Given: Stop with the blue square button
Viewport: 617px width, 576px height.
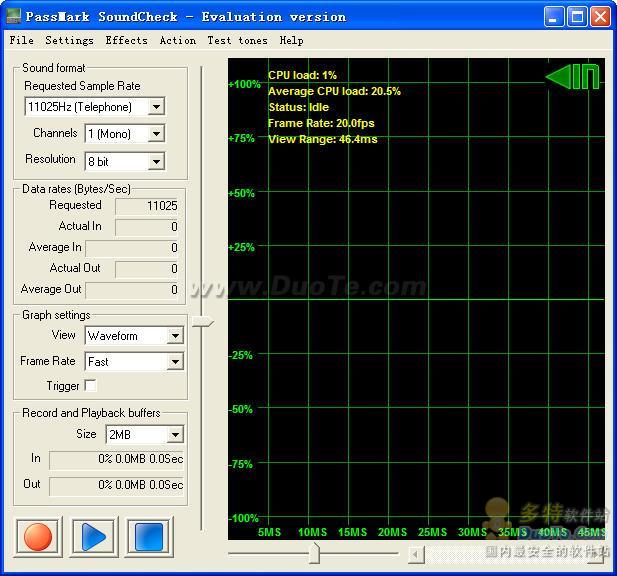Looking at the screenshot, I should click(149, 537).
